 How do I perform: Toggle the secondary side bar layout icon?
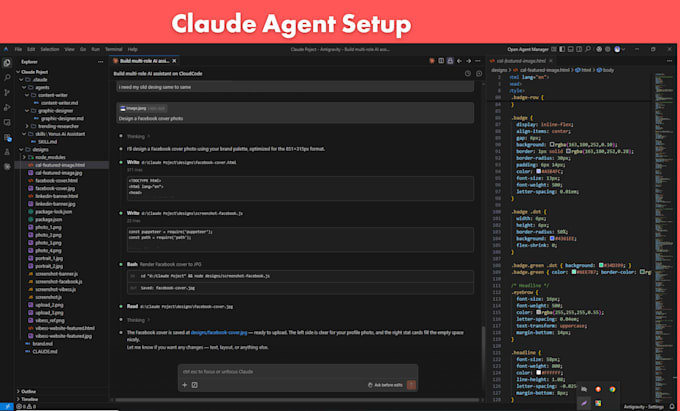point(579,49)
